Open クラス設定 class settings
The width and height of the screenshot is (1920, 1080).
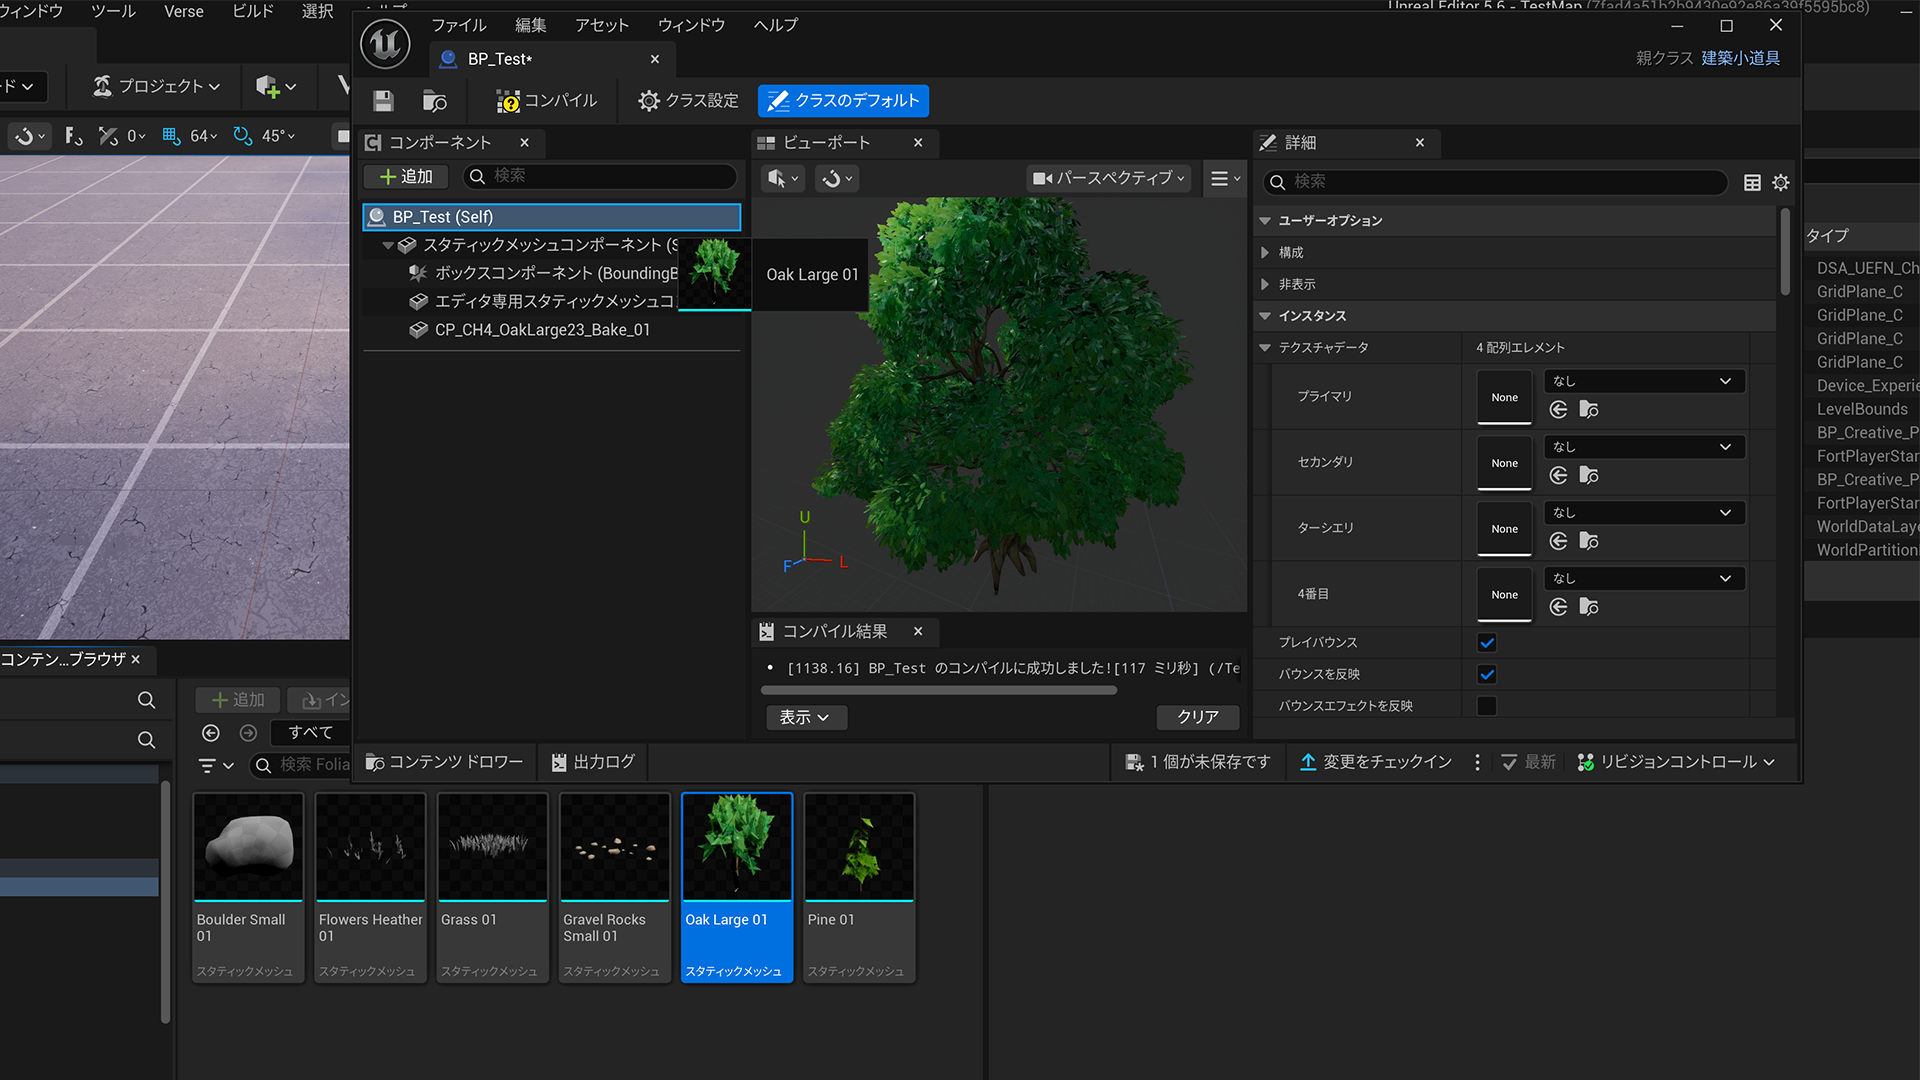[689, 101]
